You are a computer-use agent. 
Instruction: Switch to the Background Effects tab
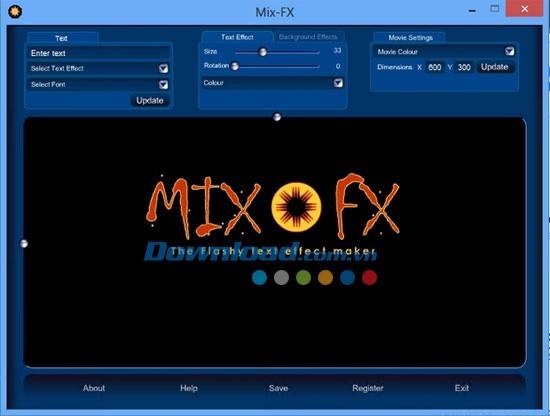(308, 37)
